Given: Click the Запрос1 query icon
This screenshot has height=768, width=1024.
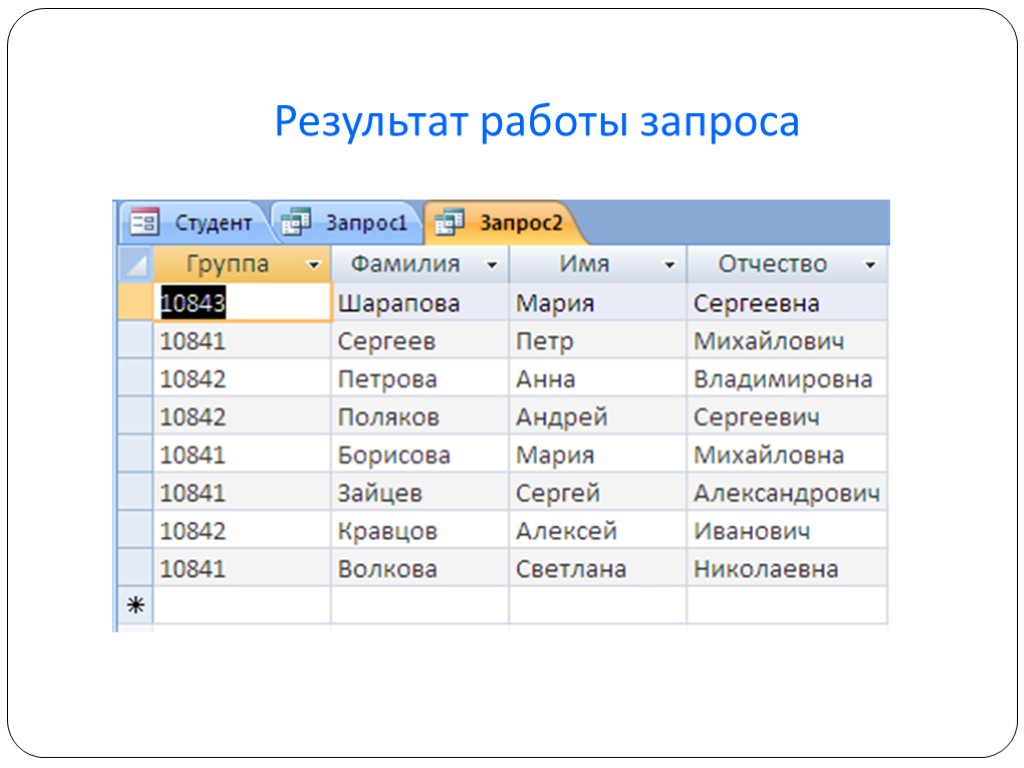Looking at the screenshot, I should point(296,222).
